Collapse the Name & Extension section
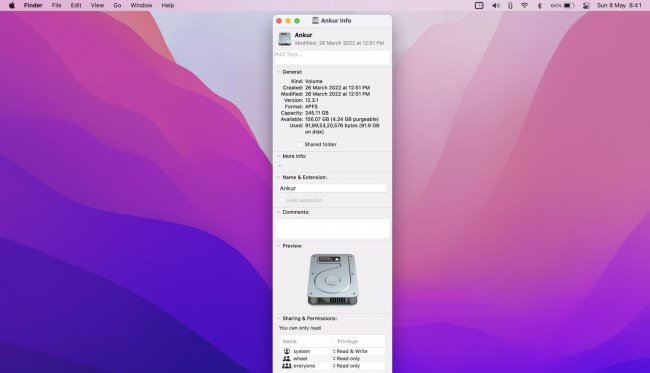Viewport: 650px width, 373px height. pos(279,177)
